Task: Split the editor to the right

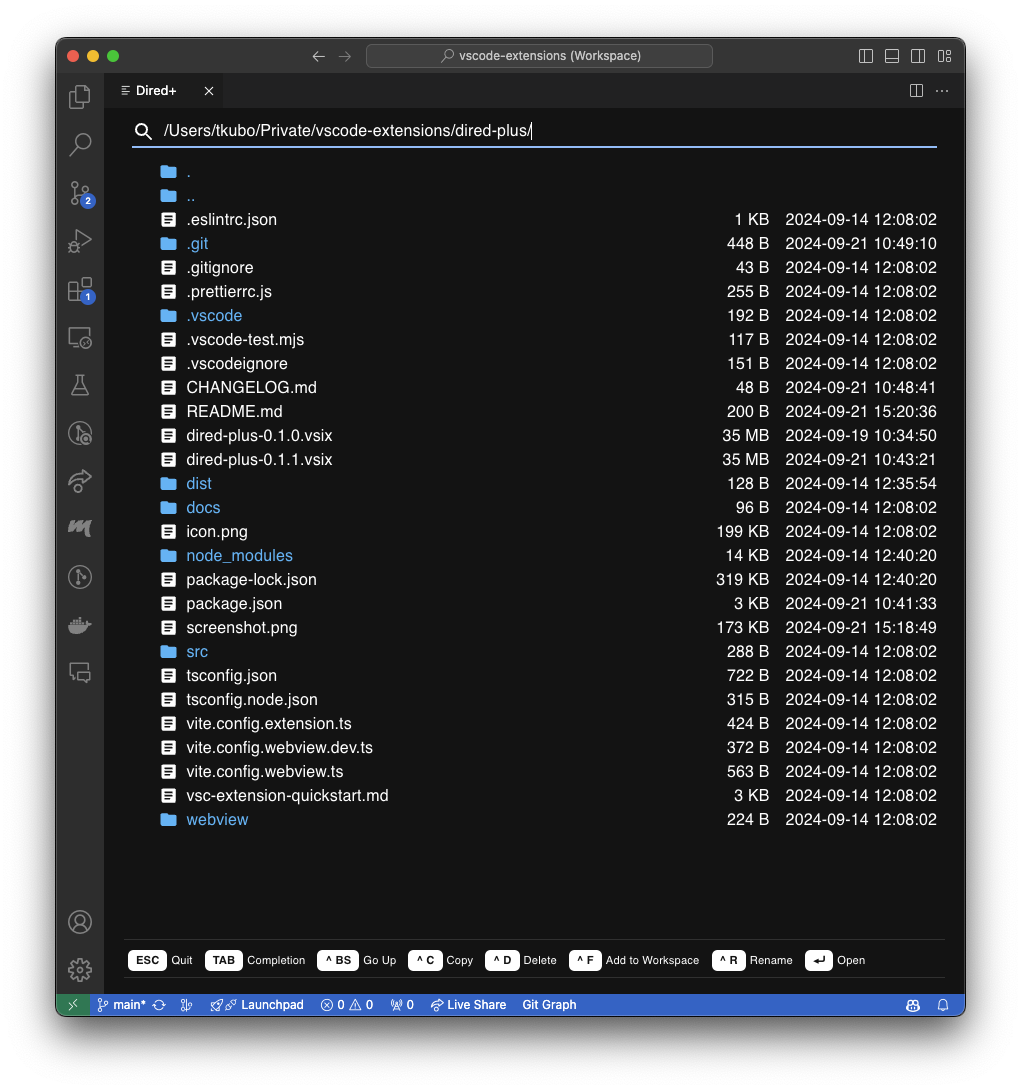Action: pos(916,90)
